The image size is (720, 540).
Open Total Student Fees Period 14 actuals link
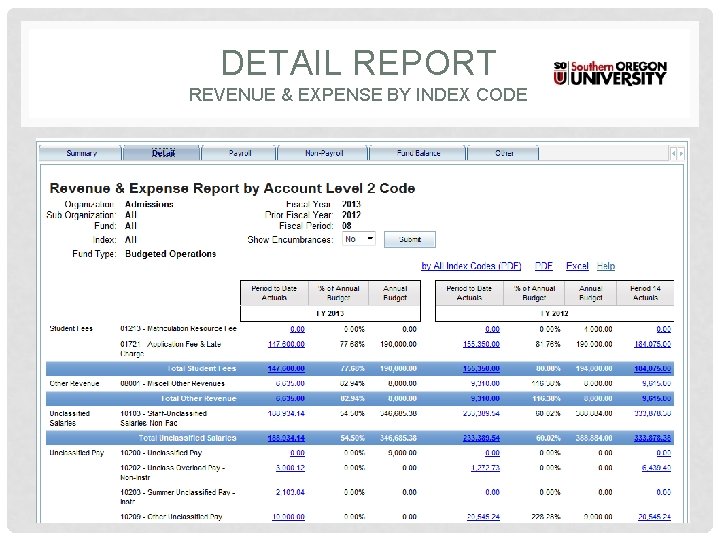click(x=652, y=368)
